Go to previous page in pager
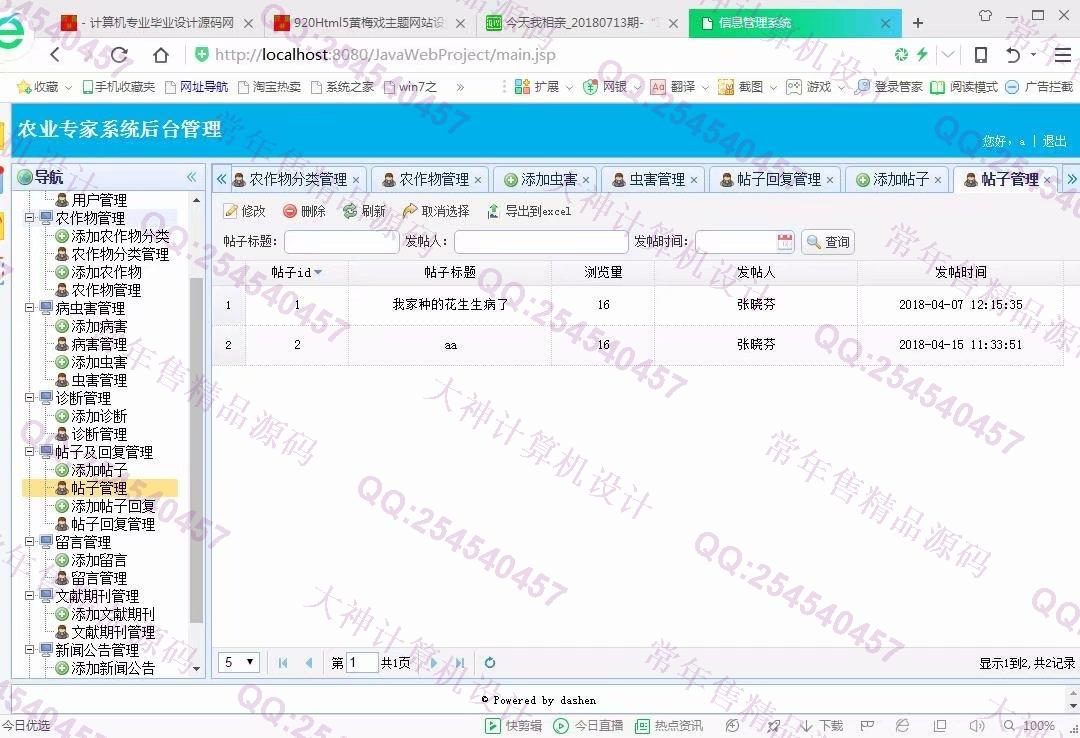The width and height of the screenshot is (1080, 738). pyautogui.click(x=309, y=663)
